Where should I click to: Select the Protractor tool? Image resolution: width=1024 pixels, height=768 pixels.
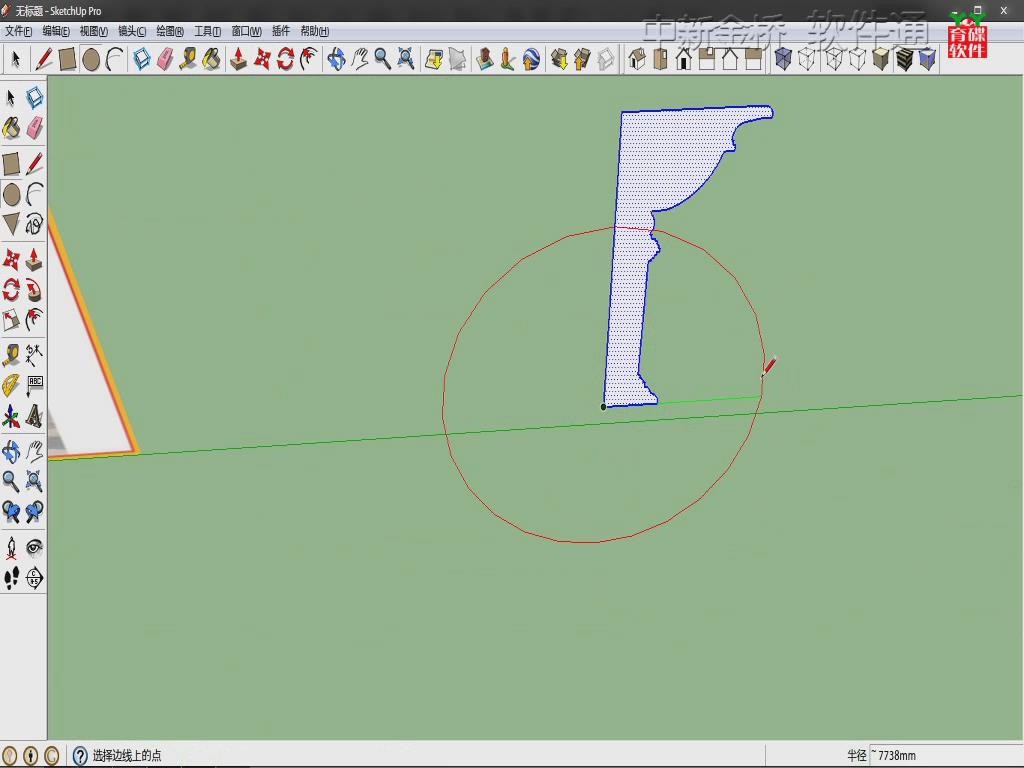click(x=11, y=385)
